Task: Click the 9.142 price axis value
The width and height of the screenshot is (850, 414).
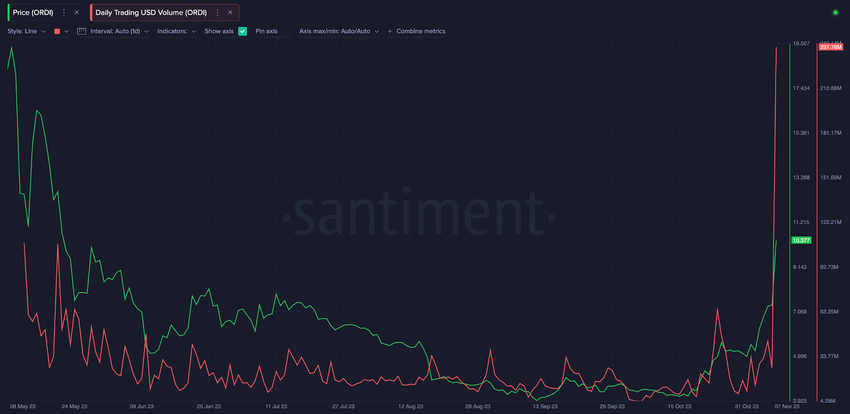Action: (801, 267)
